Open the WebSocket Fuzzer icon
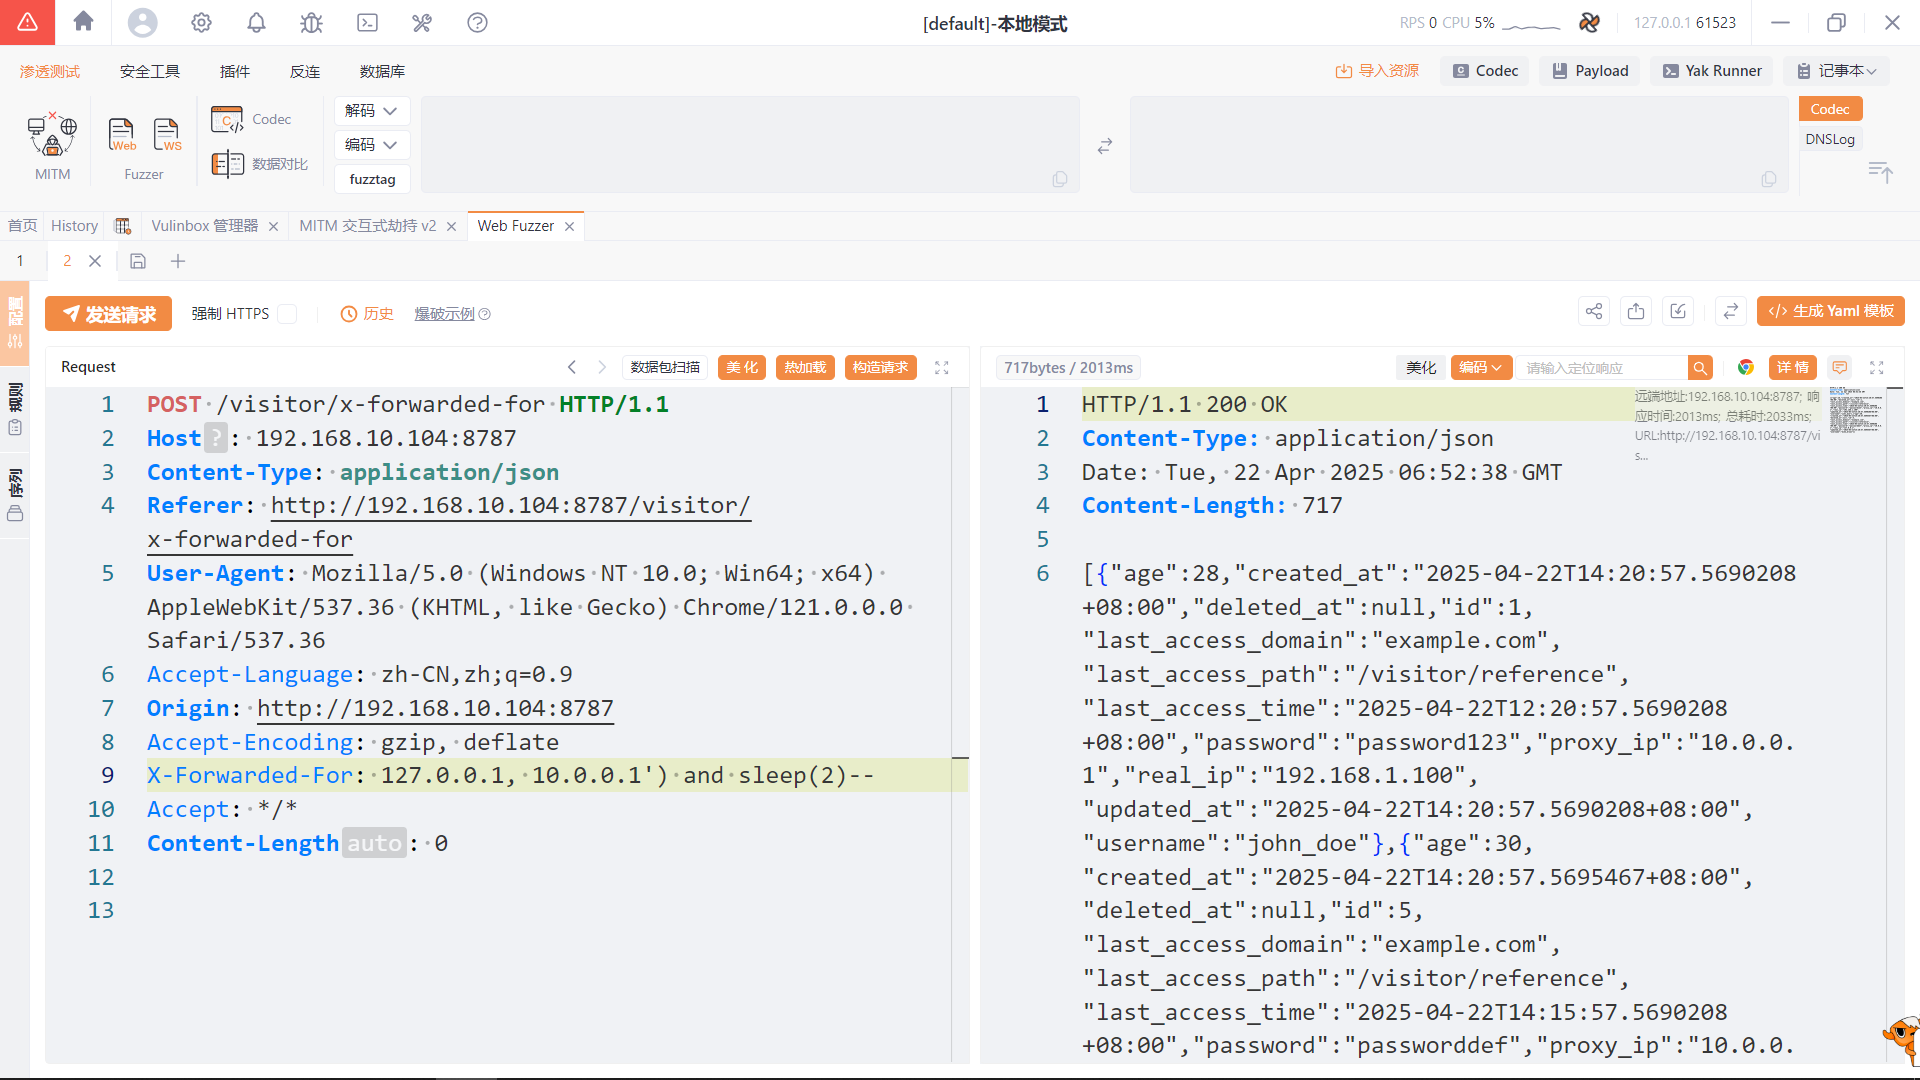1920x1080 pixels. 166,134
